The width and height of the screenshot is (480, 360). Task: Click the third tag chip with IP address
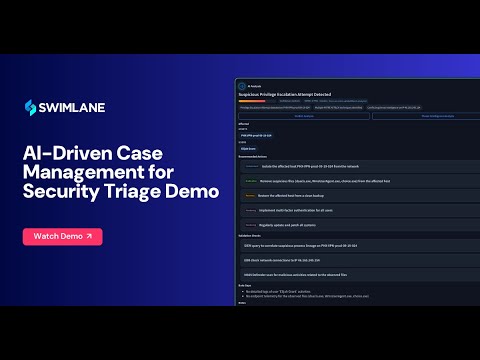[394, 108]
